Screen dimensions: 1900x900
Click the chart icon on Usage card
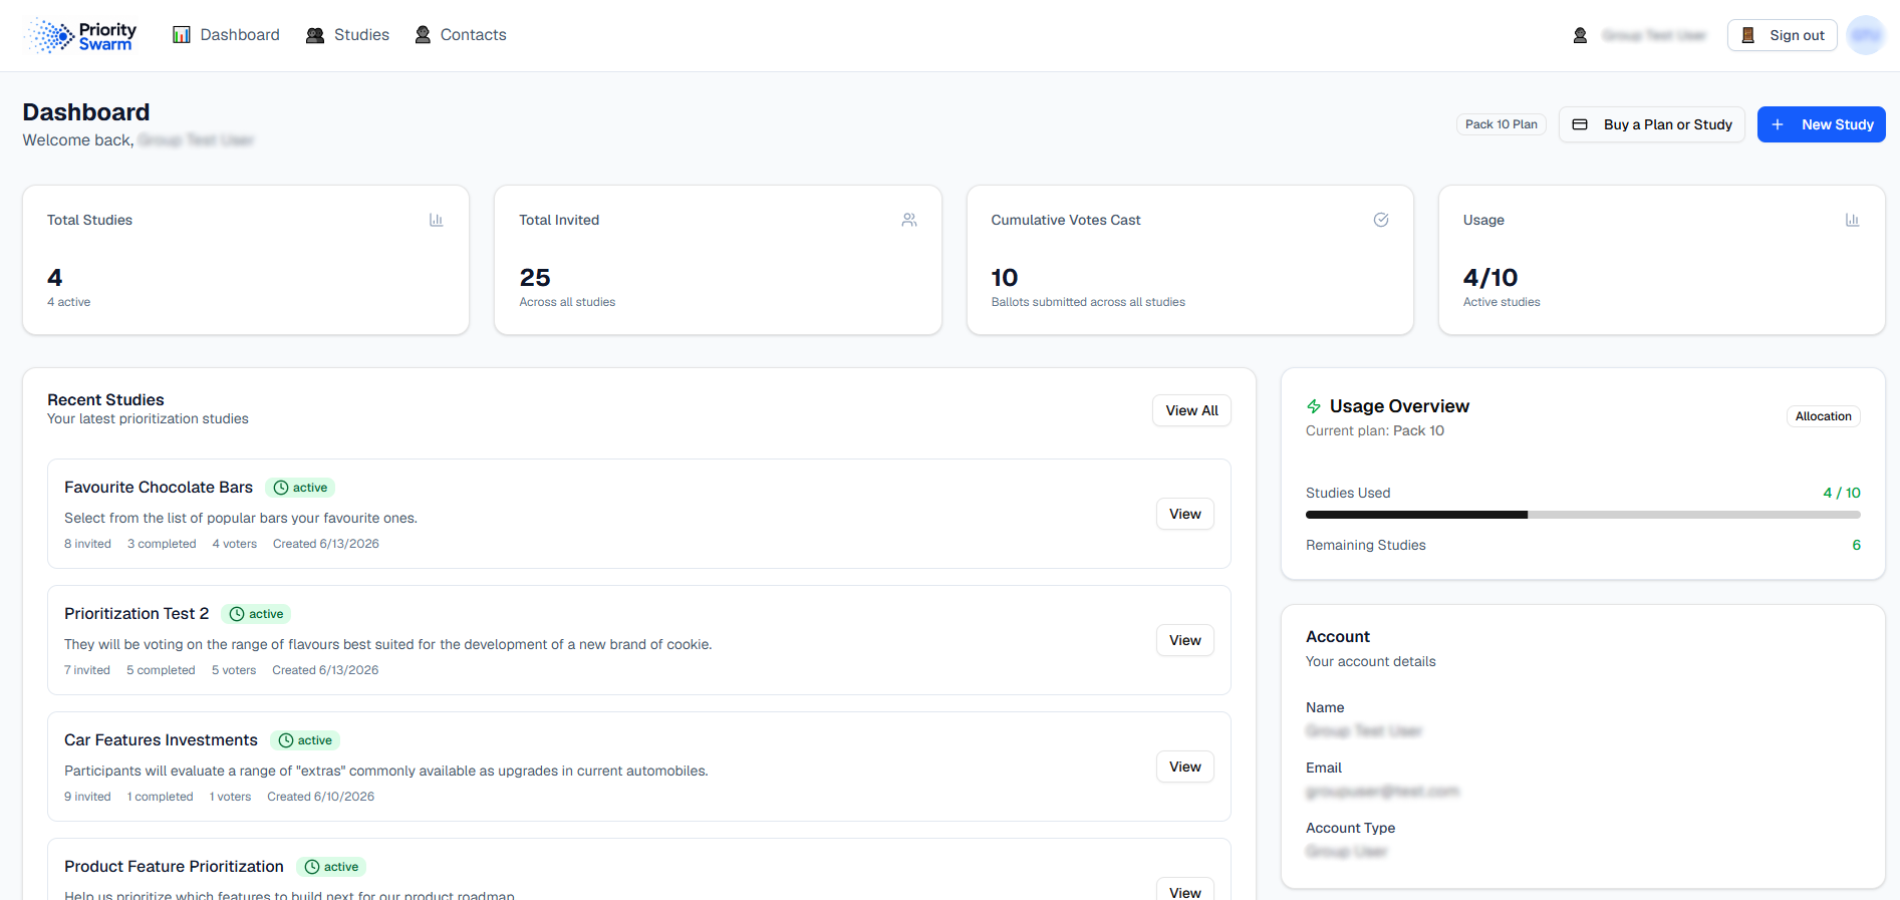pyautogui.click(x=1852, y=220)
